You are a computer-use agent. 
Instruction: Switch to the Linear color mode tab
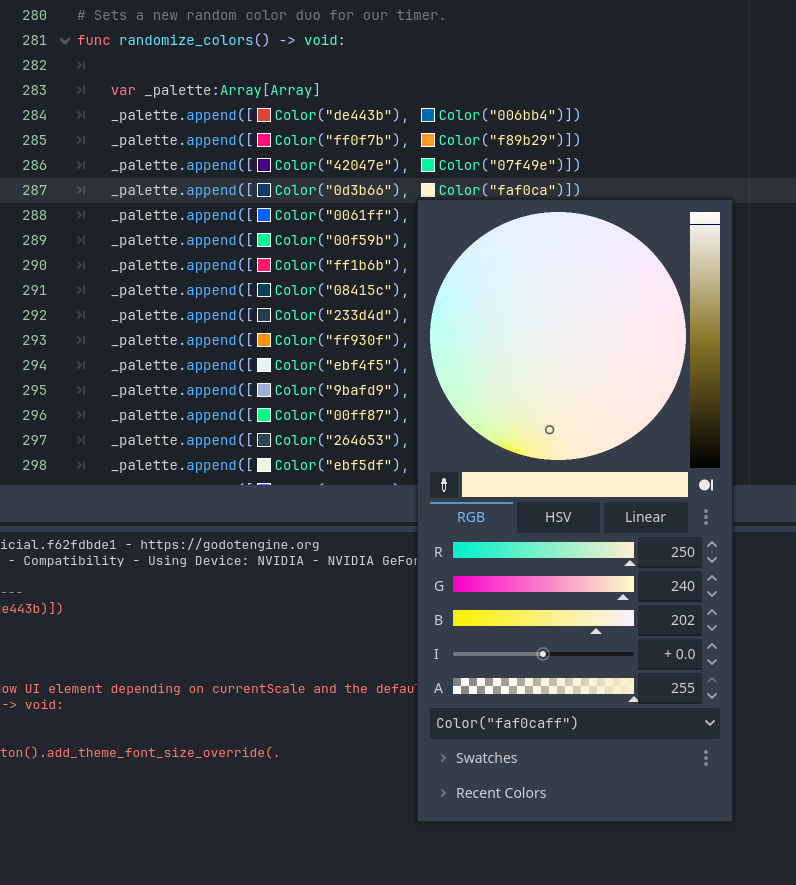click(645, 517)
